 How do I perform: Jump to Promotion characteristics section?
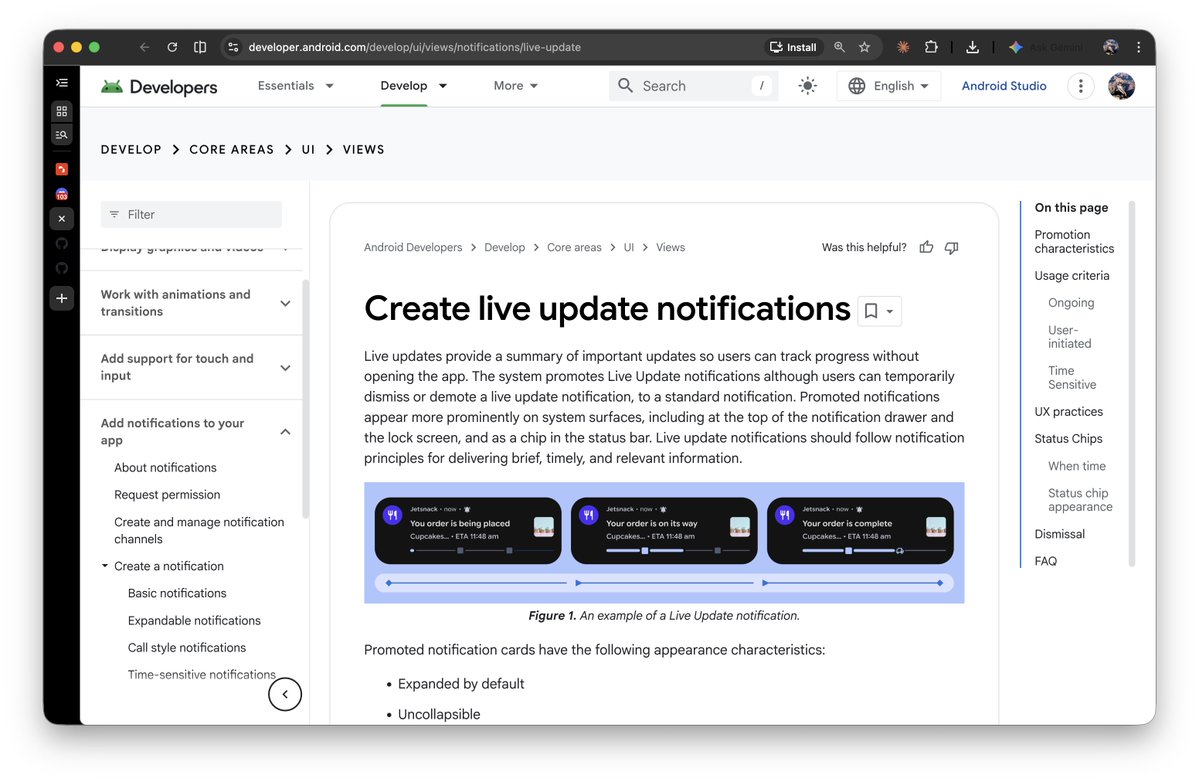click(1074, 242)
